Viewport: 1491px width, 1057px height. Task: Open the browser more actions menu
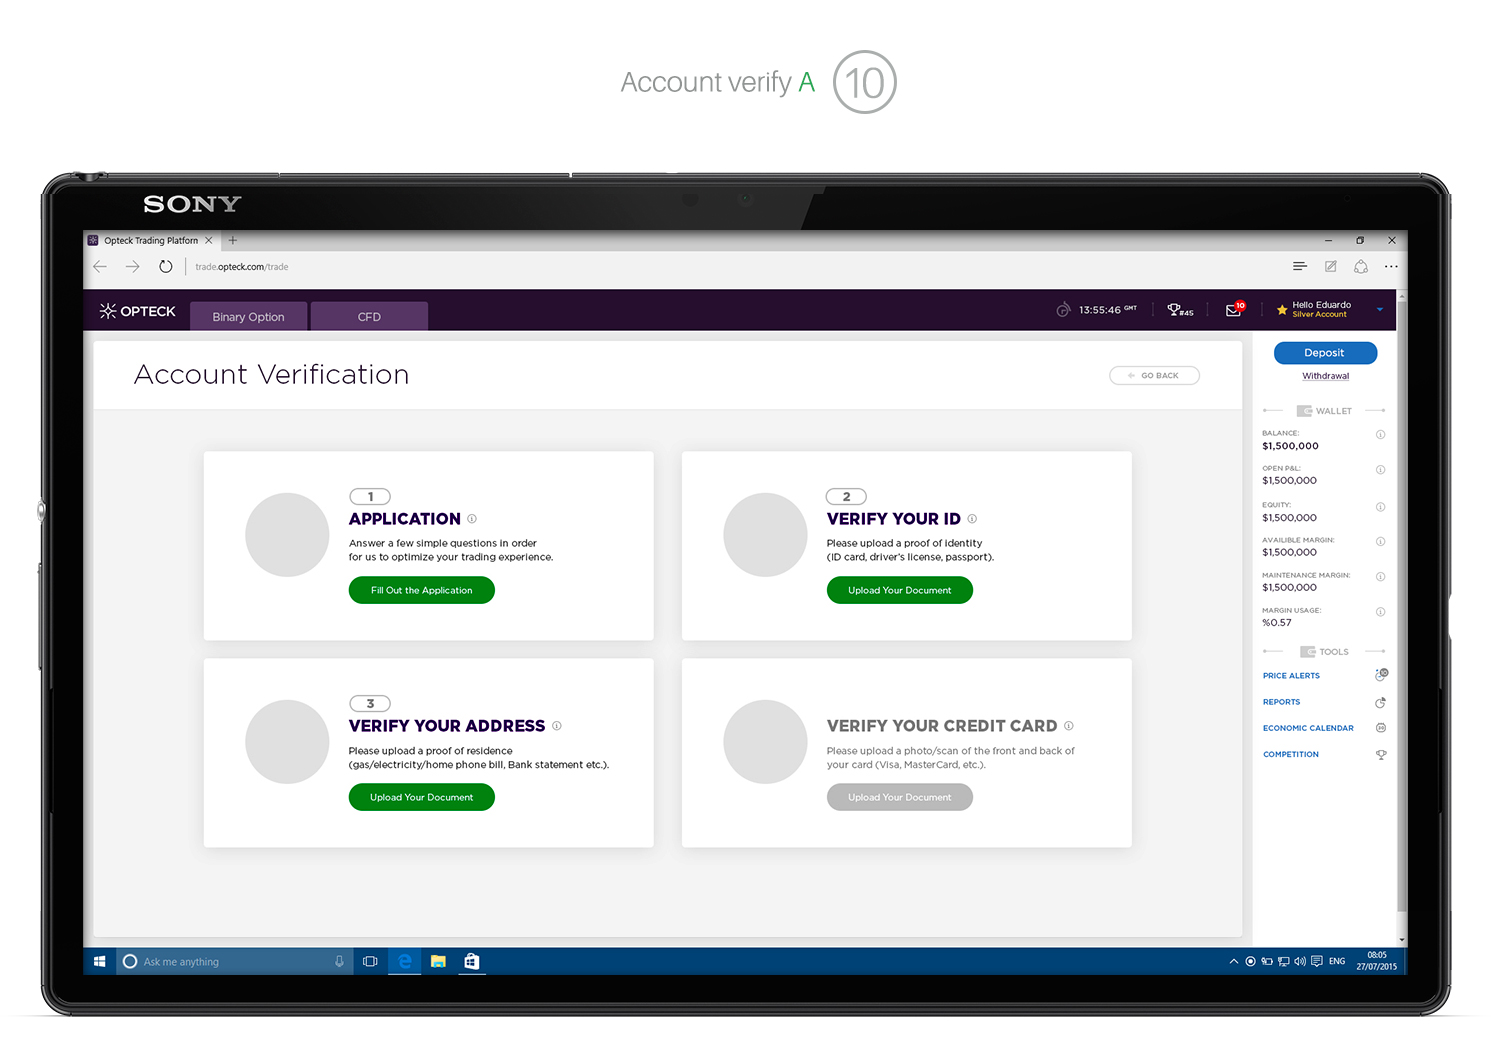[x=1391, y=266]
